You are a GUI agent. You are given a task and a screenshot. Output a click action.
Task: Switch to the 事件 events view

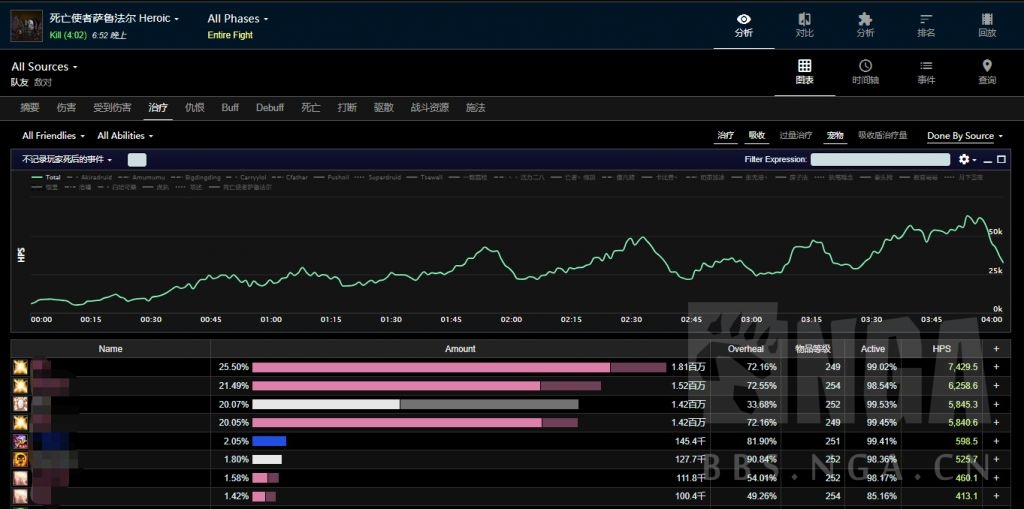(x=926, y=72)
